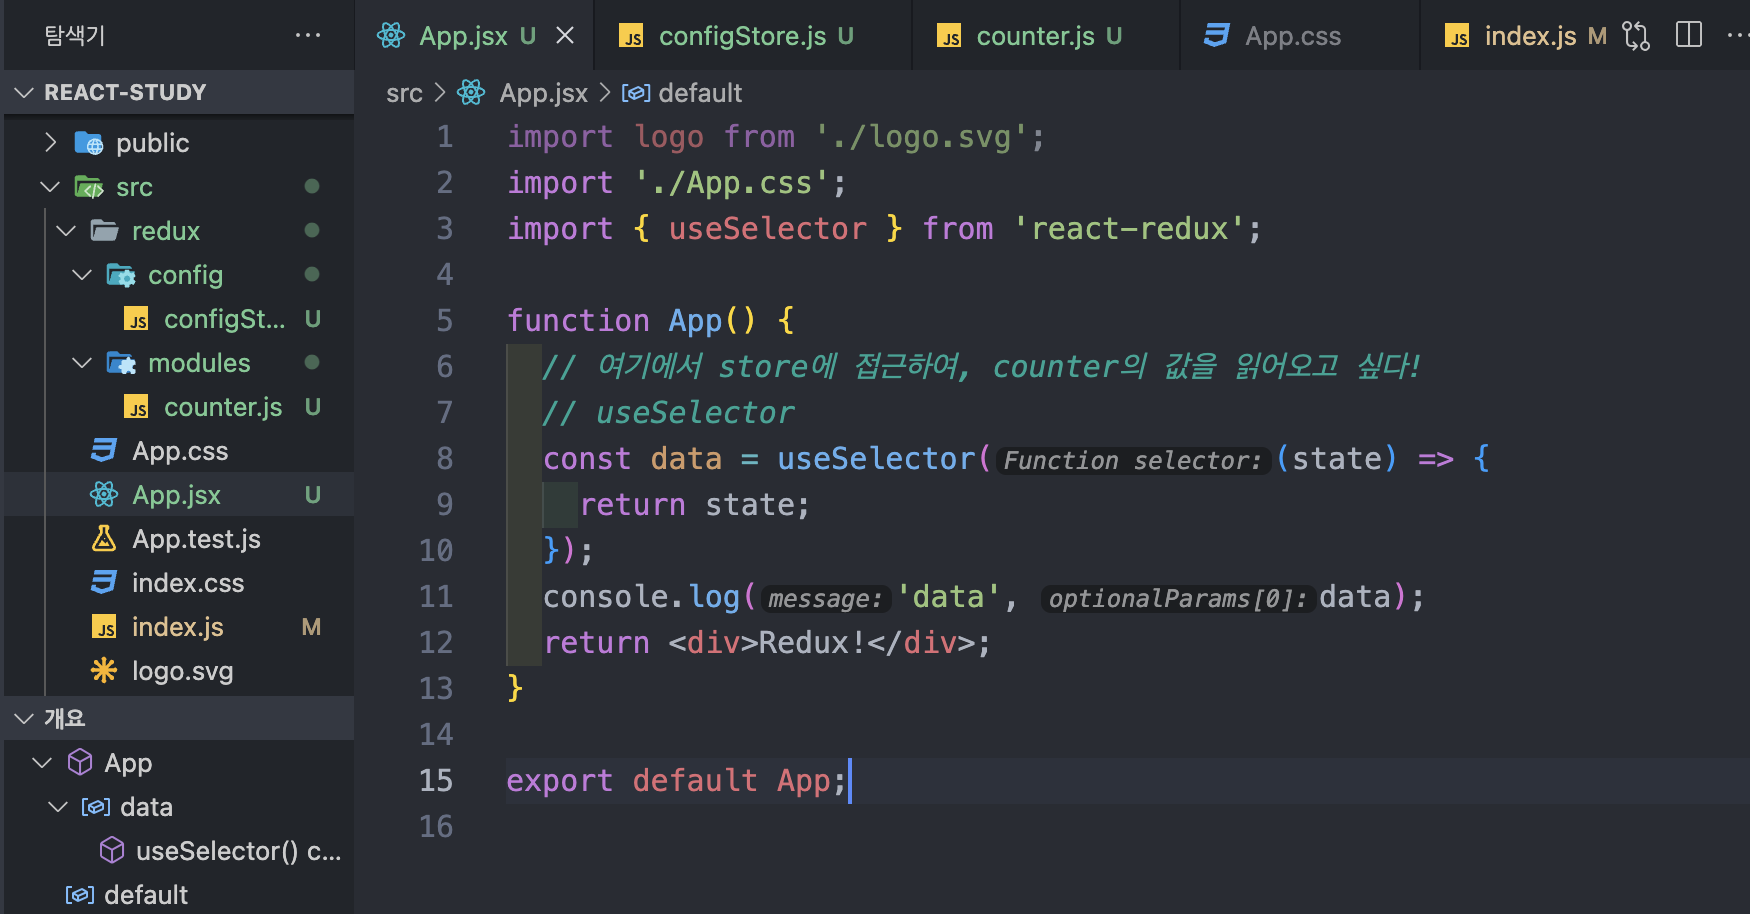Click JS icon on index.js tab
This screenshot has width=1750, height=914.
(1457, 37)
